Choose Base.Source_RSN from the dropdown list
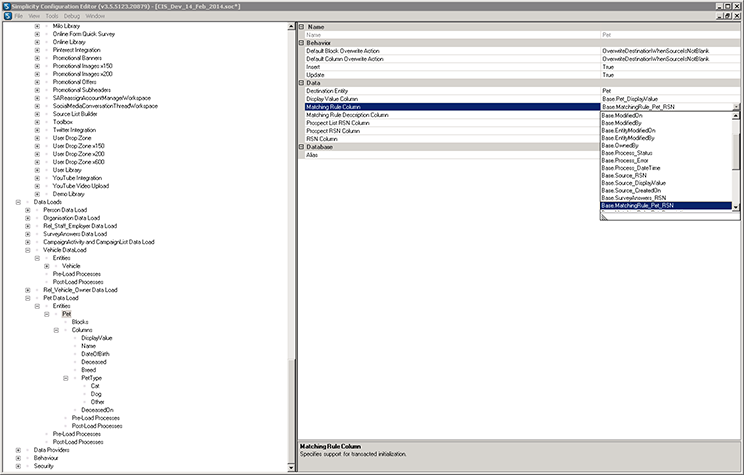The height and width of the screenshot is (475, 744). pos(666,175)
